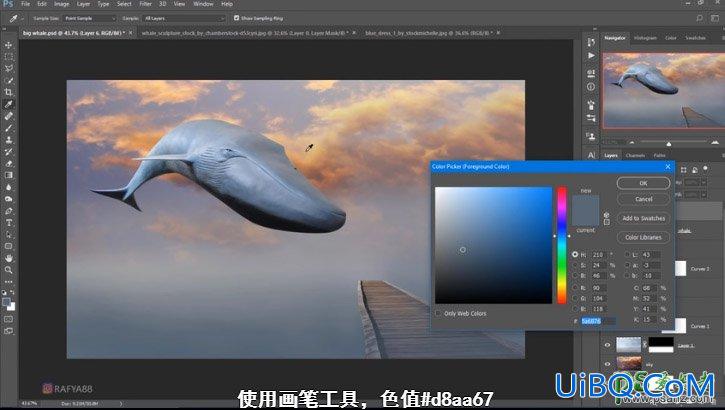This screenshot has width=725, height=410.
Task: Open Color Libraries button
Action: [643, 237]
